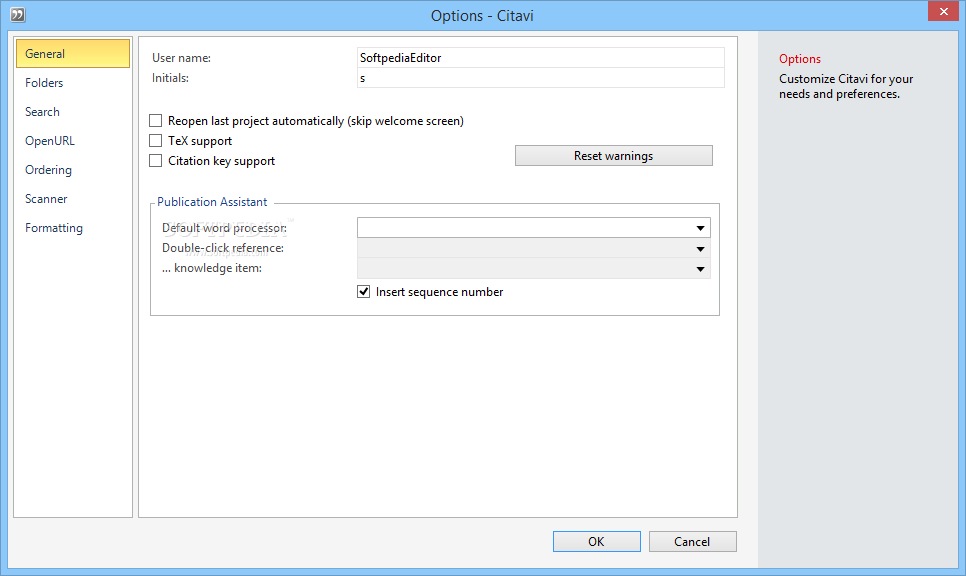
Task: Open the Search options category
Action: coord(73,112)
